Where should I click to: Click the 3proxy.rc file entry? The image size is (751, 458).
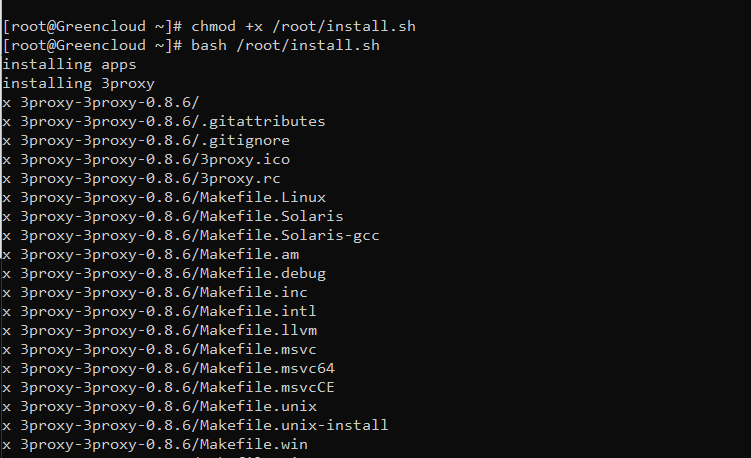tap(141, 179)
